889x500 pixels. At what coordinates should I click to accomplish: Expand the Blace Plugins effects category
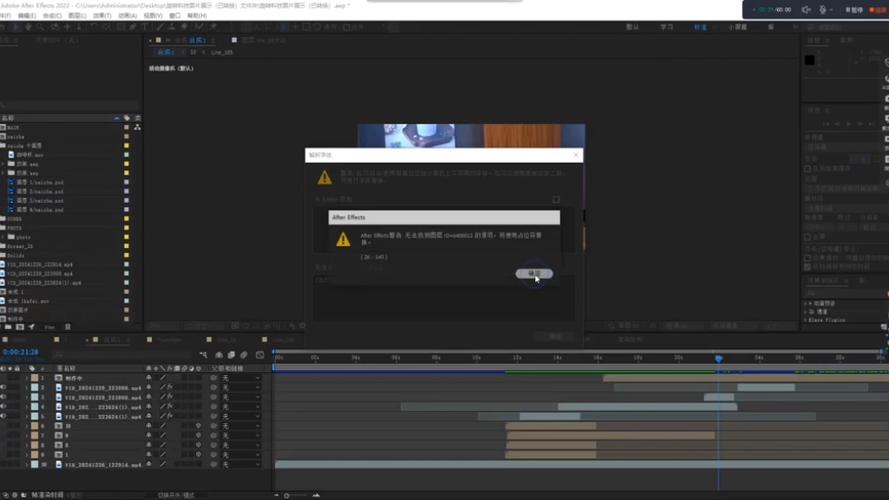806,320
